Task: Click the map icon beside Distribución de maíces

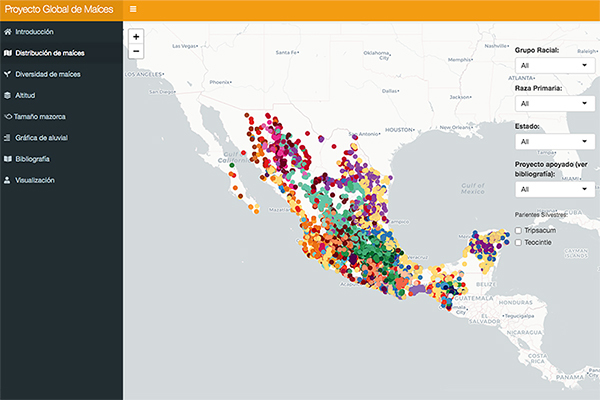Action: [8, 53]
